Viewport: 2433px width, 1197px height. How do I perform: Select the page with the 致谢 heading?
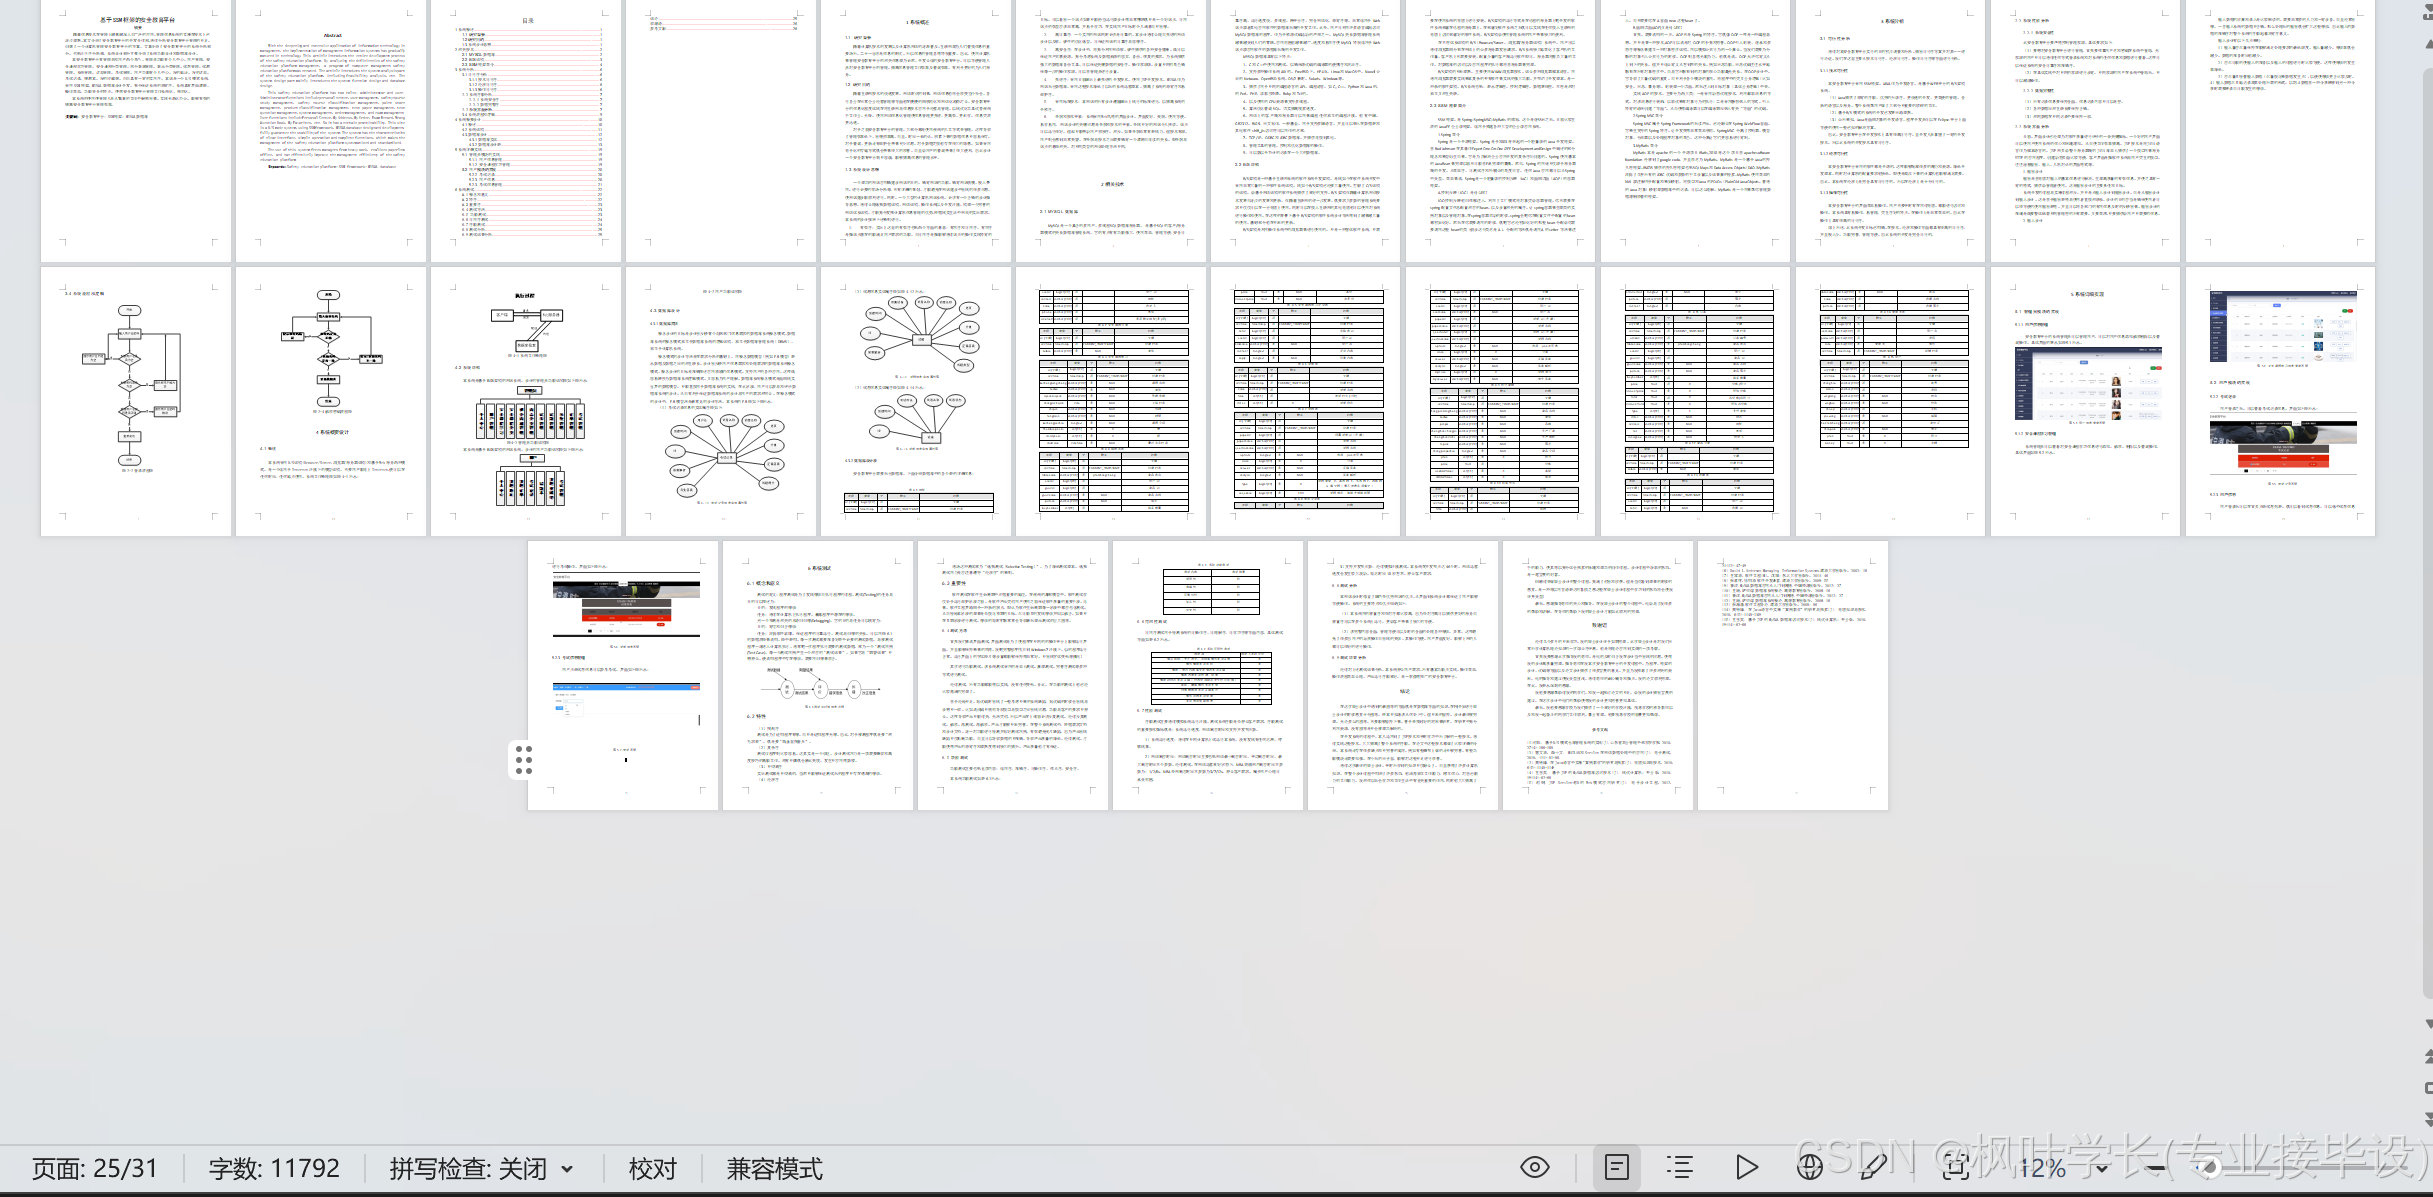tap(1598, 675)
